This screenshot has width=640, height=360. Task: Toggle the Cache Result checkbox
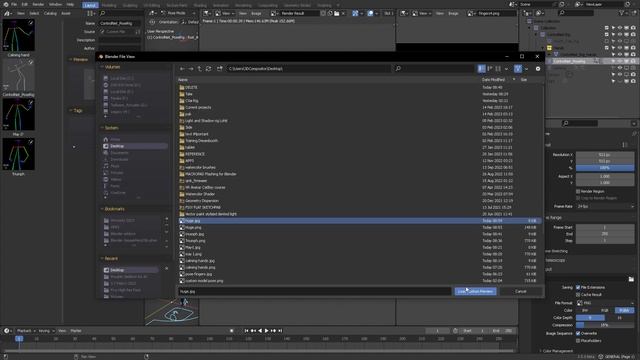coord(578,294)
